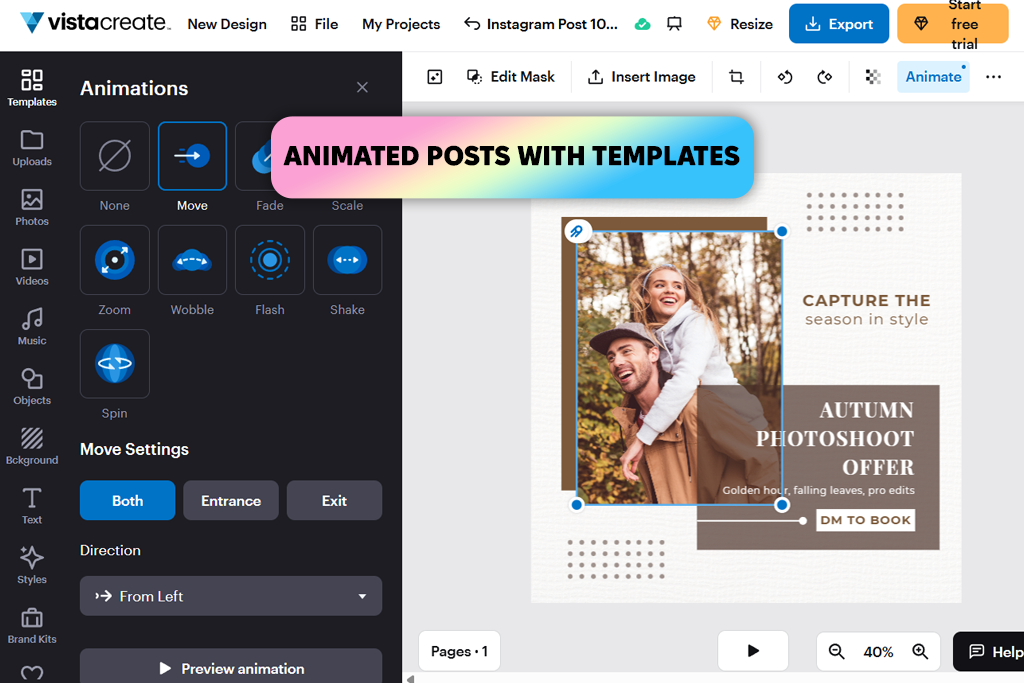Image resolution: width=1024 pixels, height=683 pixels.
Task: Select the Move animation
Action: (x=192, y=156)
